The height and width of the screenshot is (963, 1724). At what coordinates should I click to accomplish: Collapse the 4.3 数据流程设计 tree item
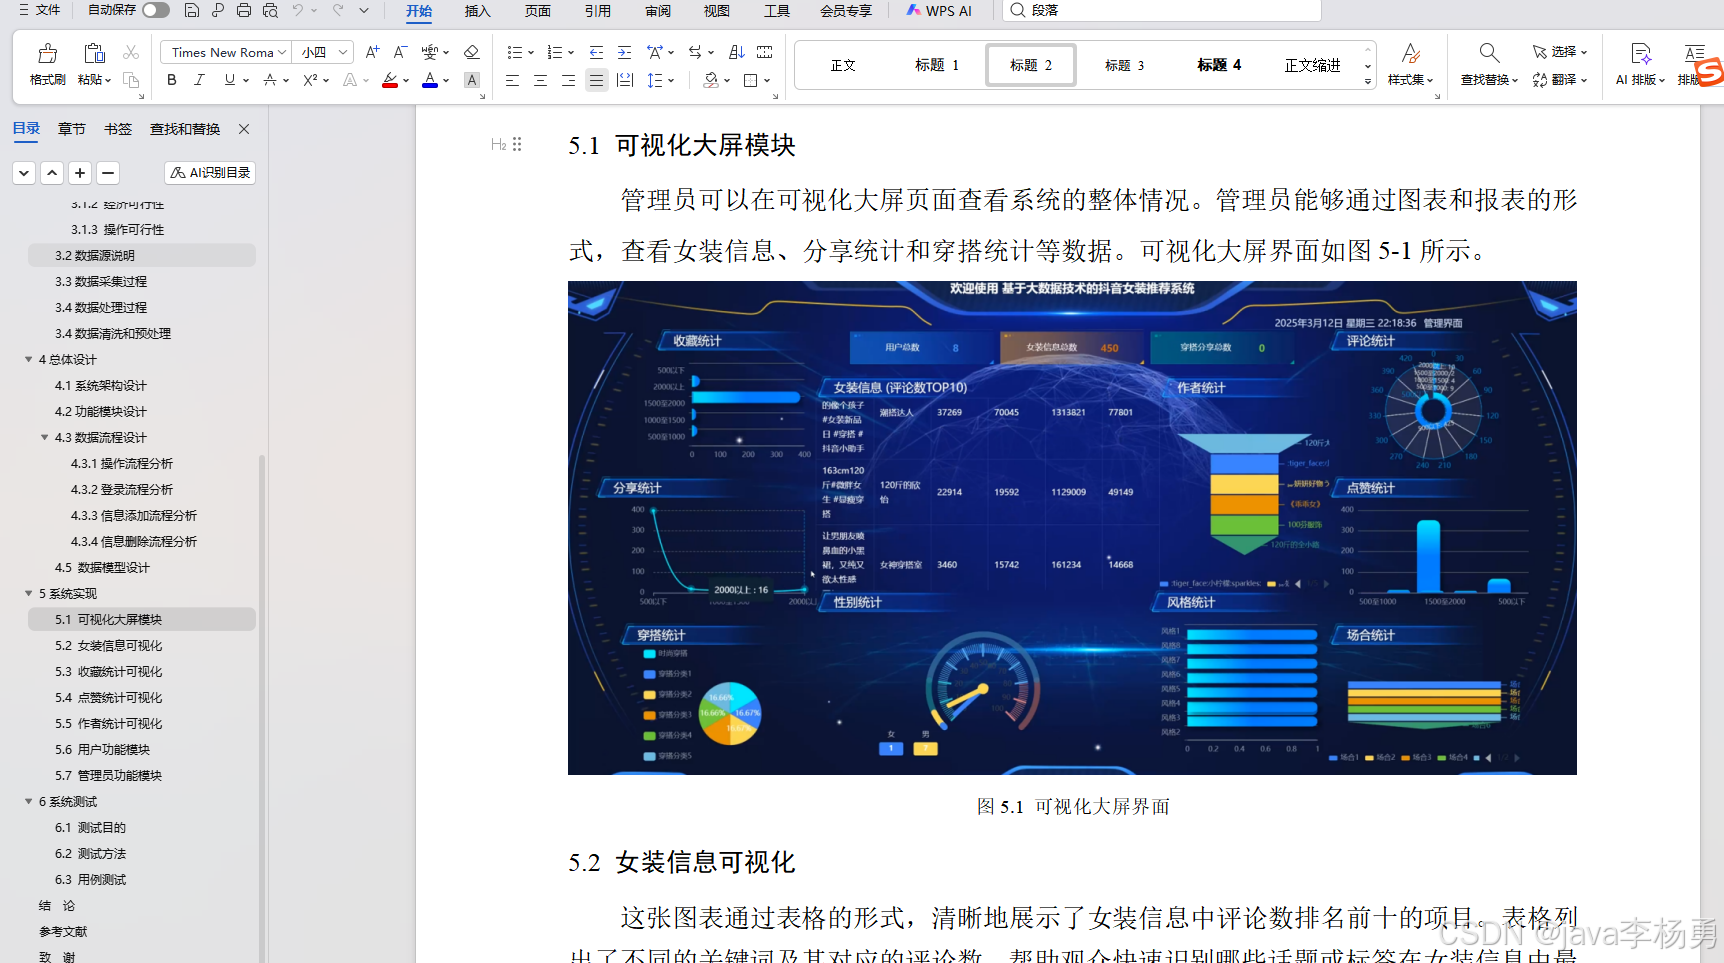click(44, 437)
